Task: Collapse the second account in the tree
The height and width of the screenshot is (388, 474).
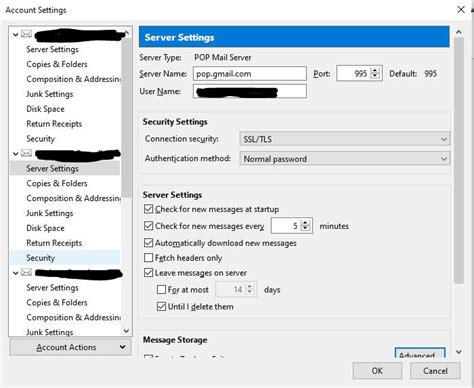Action: 15,154
